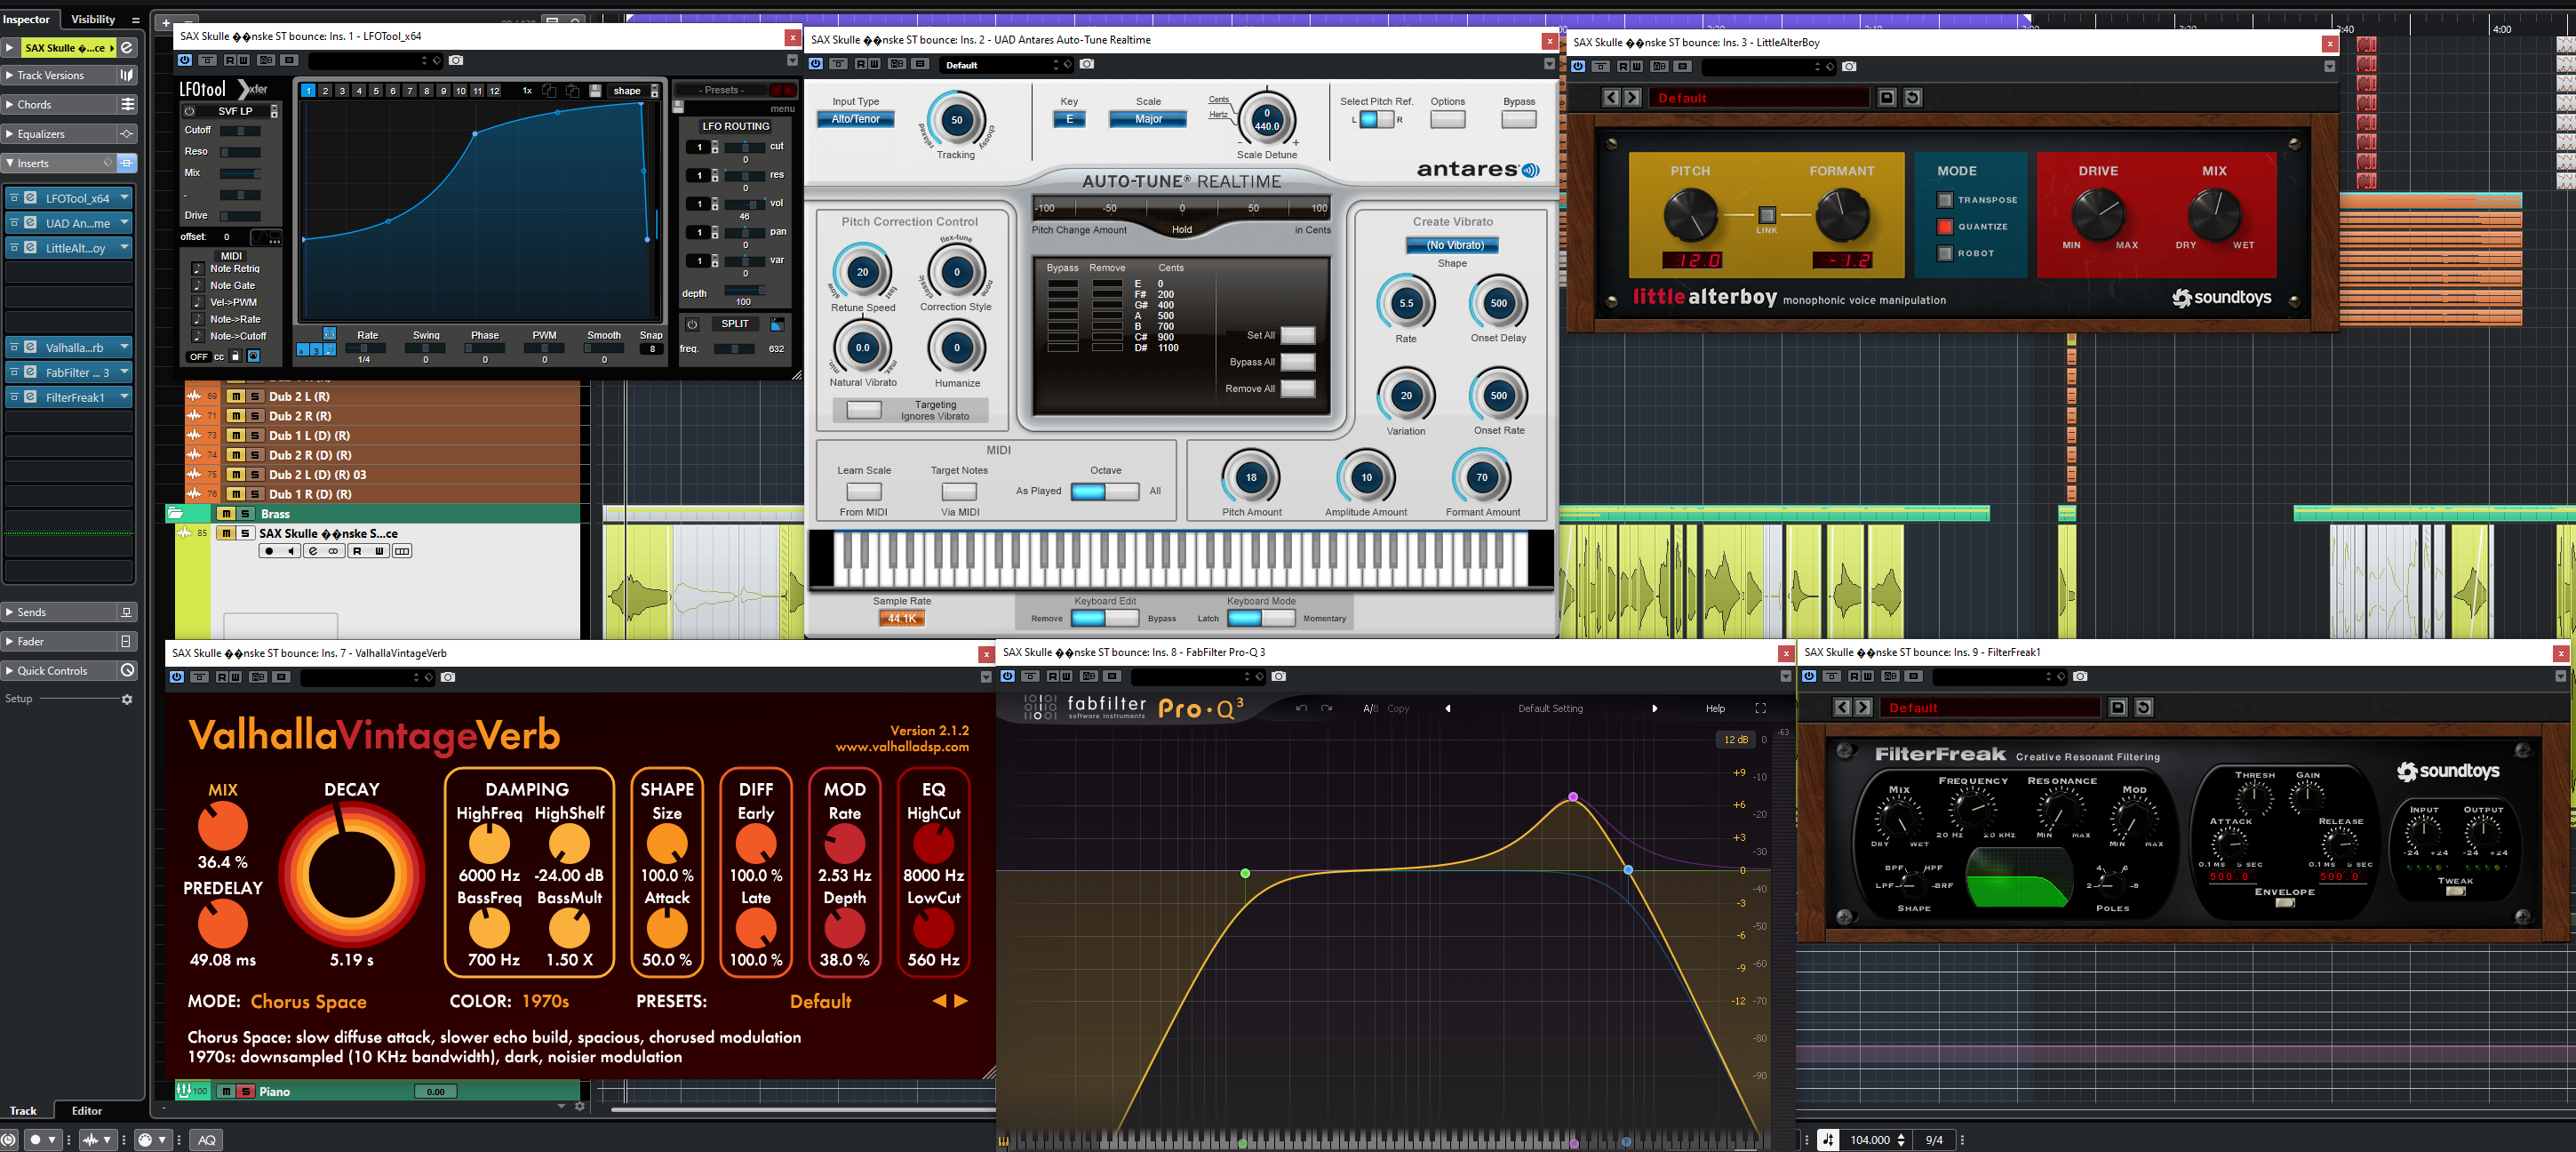Click the FabFilter undo arrow icon
Viewport: 2576px width, 1152px height.
(1301, 708)
